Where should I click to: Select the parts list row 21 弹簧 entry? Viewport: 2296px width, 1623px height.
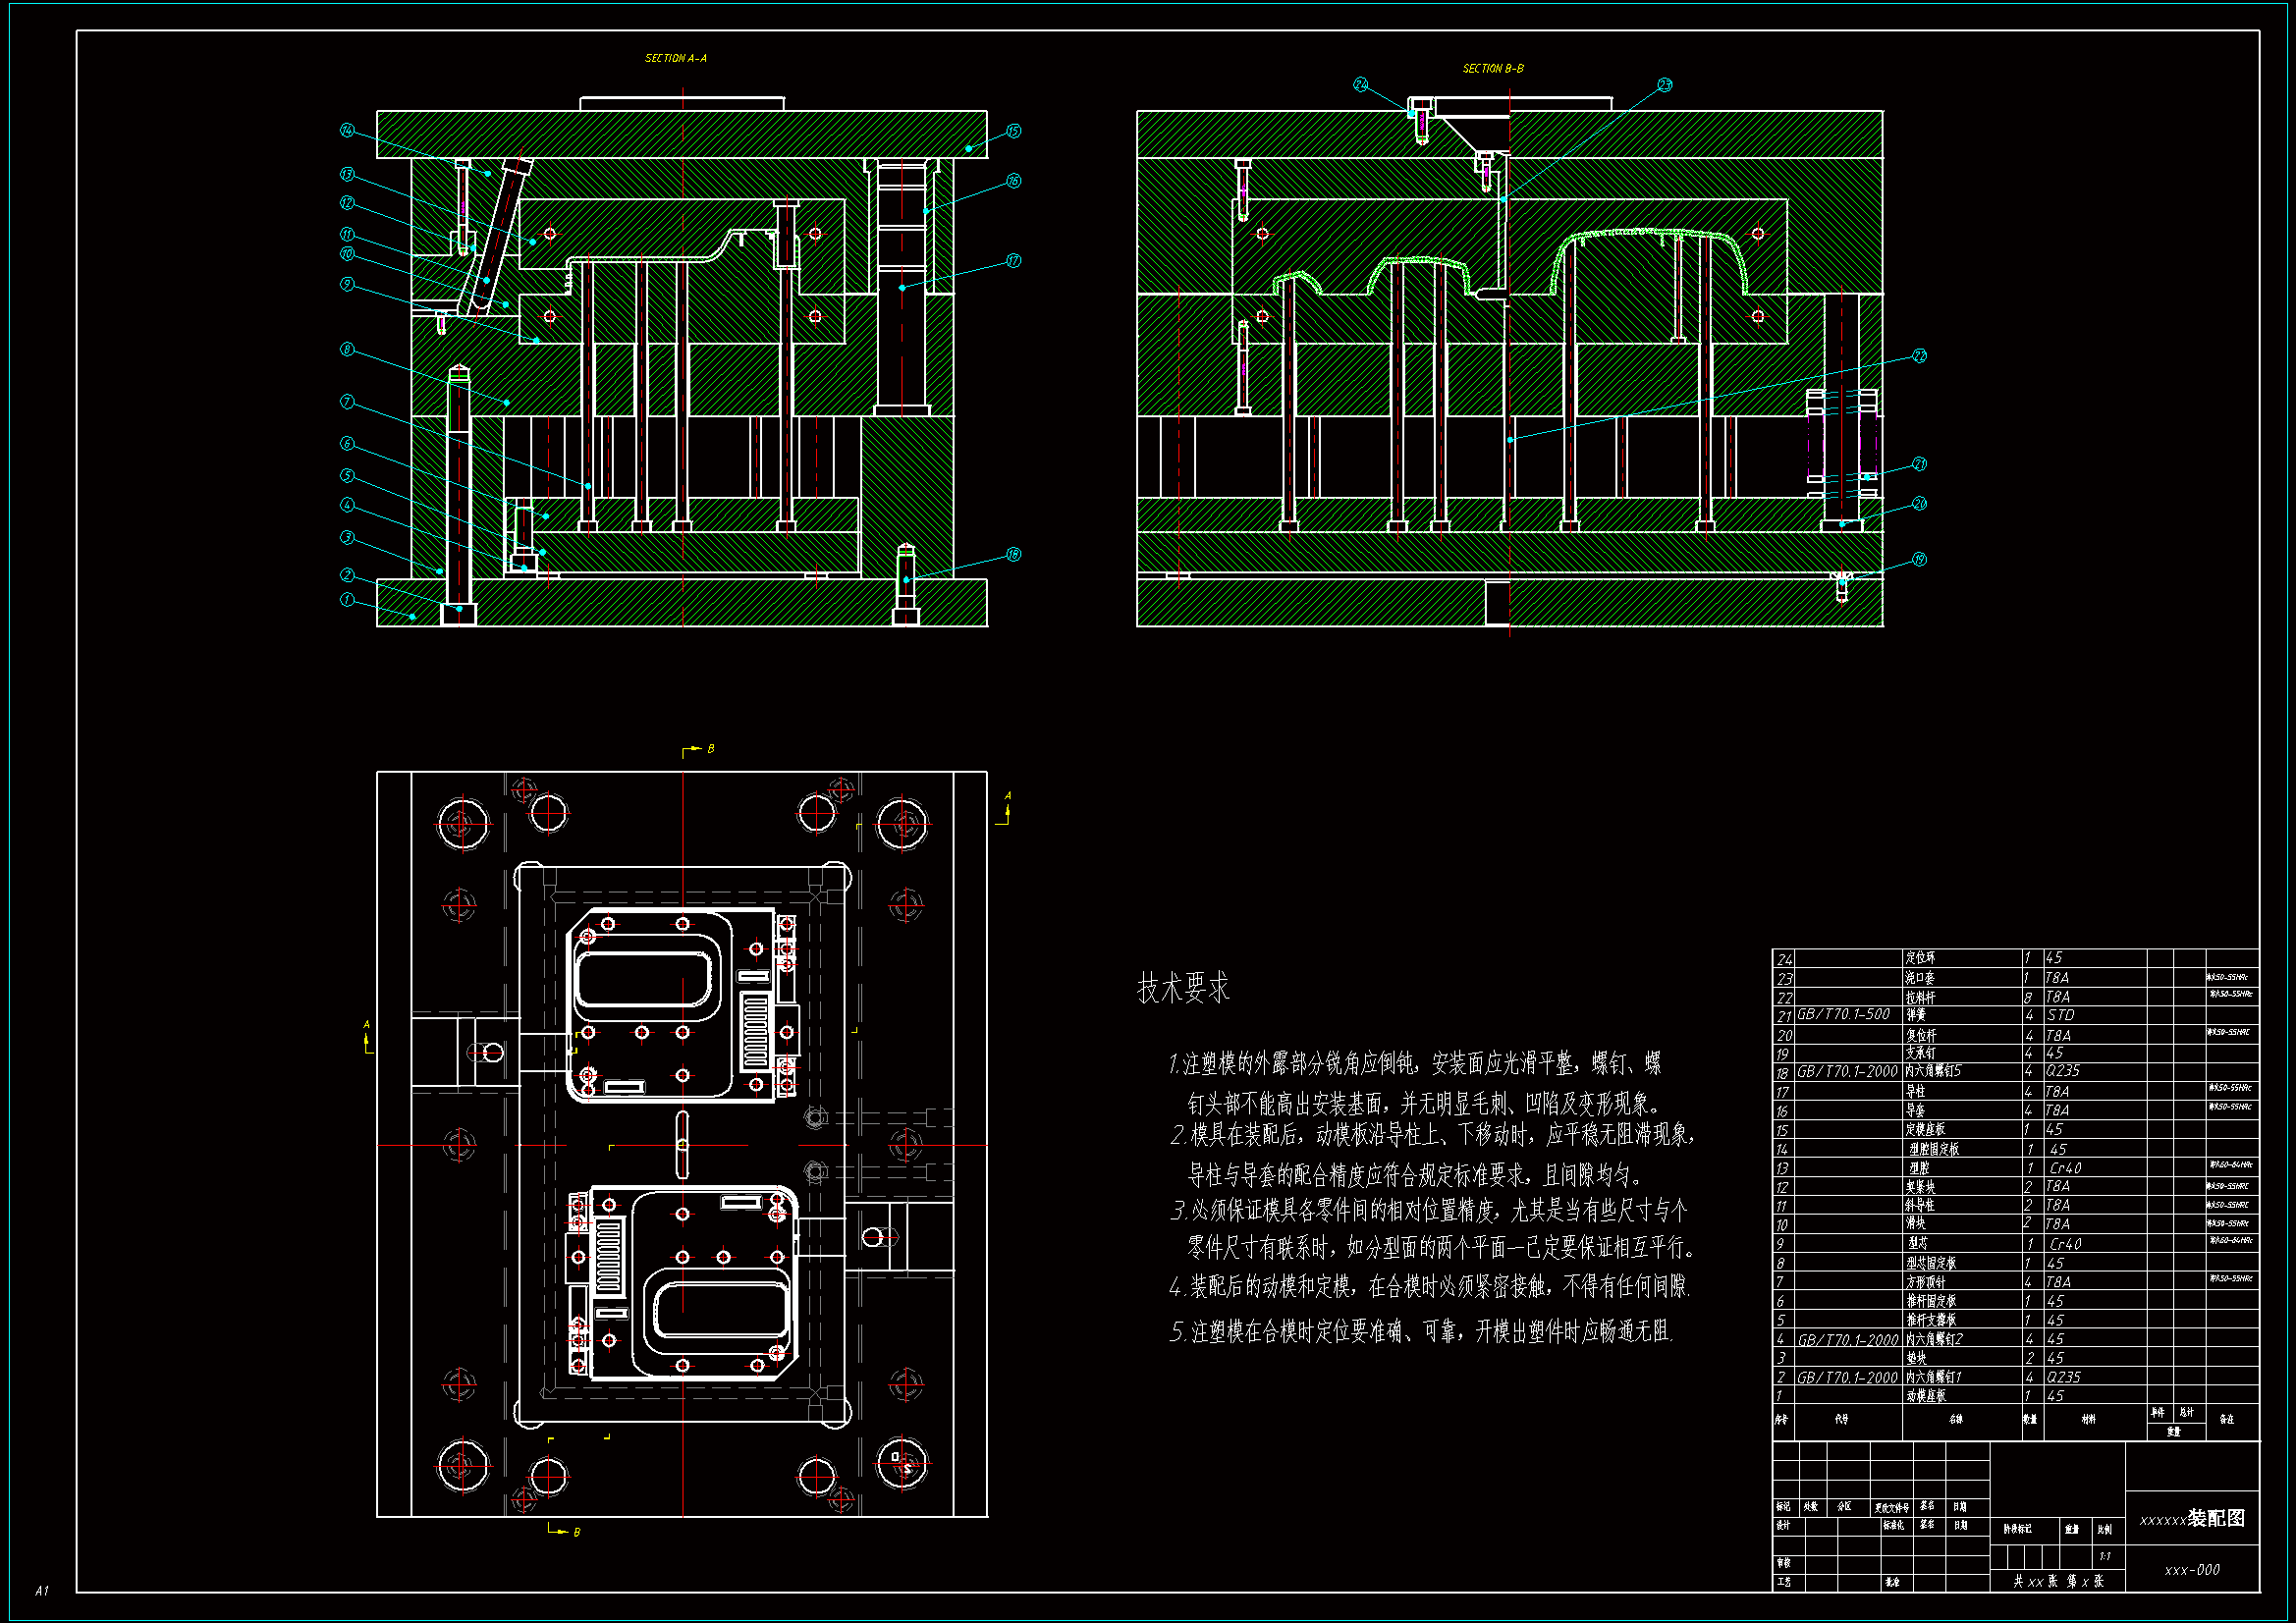(x=1917, y=1015)
